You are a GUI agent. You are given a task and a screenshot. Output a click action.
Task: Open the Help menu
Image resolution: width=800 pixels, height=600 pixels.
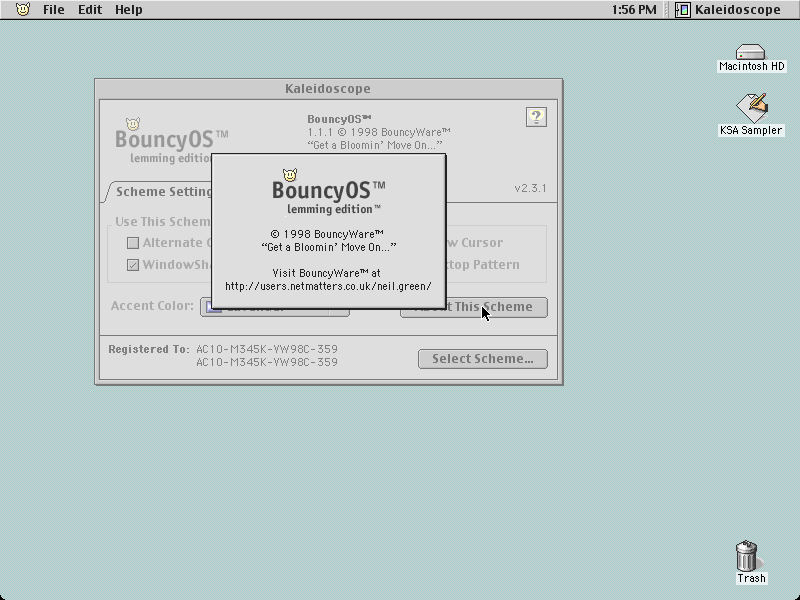click(x=129, y=10)
